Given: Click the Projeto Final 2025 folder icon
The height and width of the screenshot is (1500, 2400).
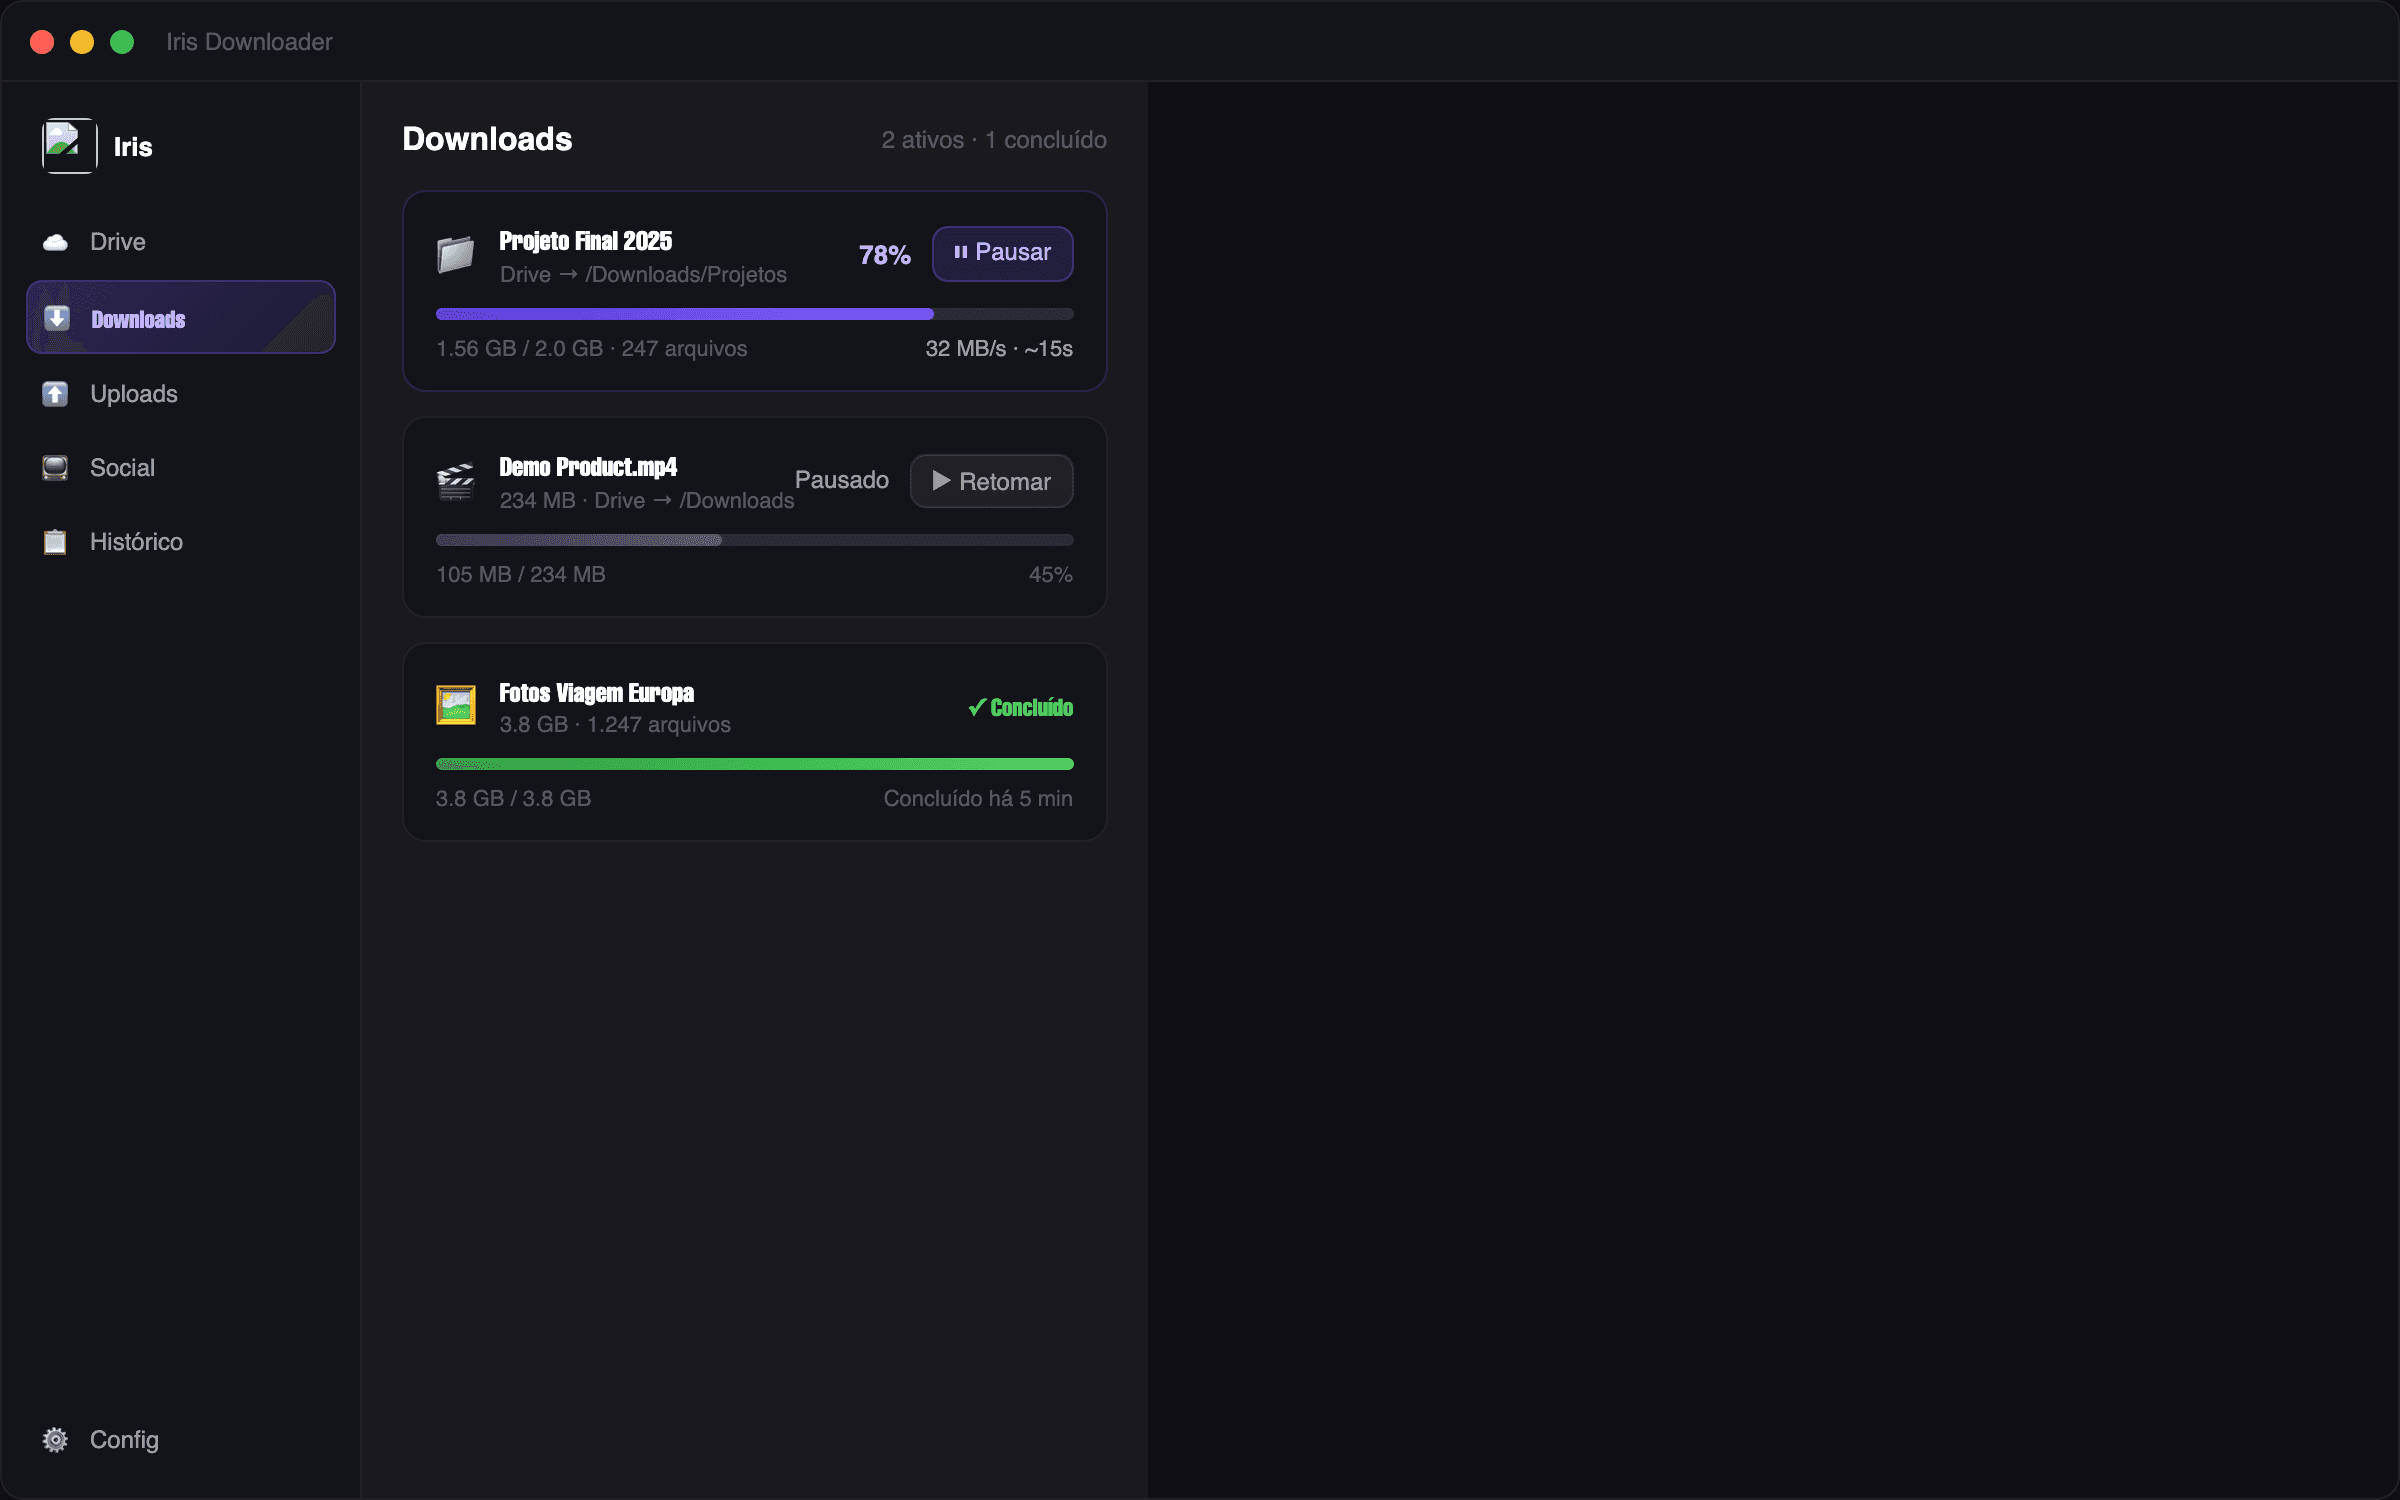Looking at the screenshot, I should (456, 254).
